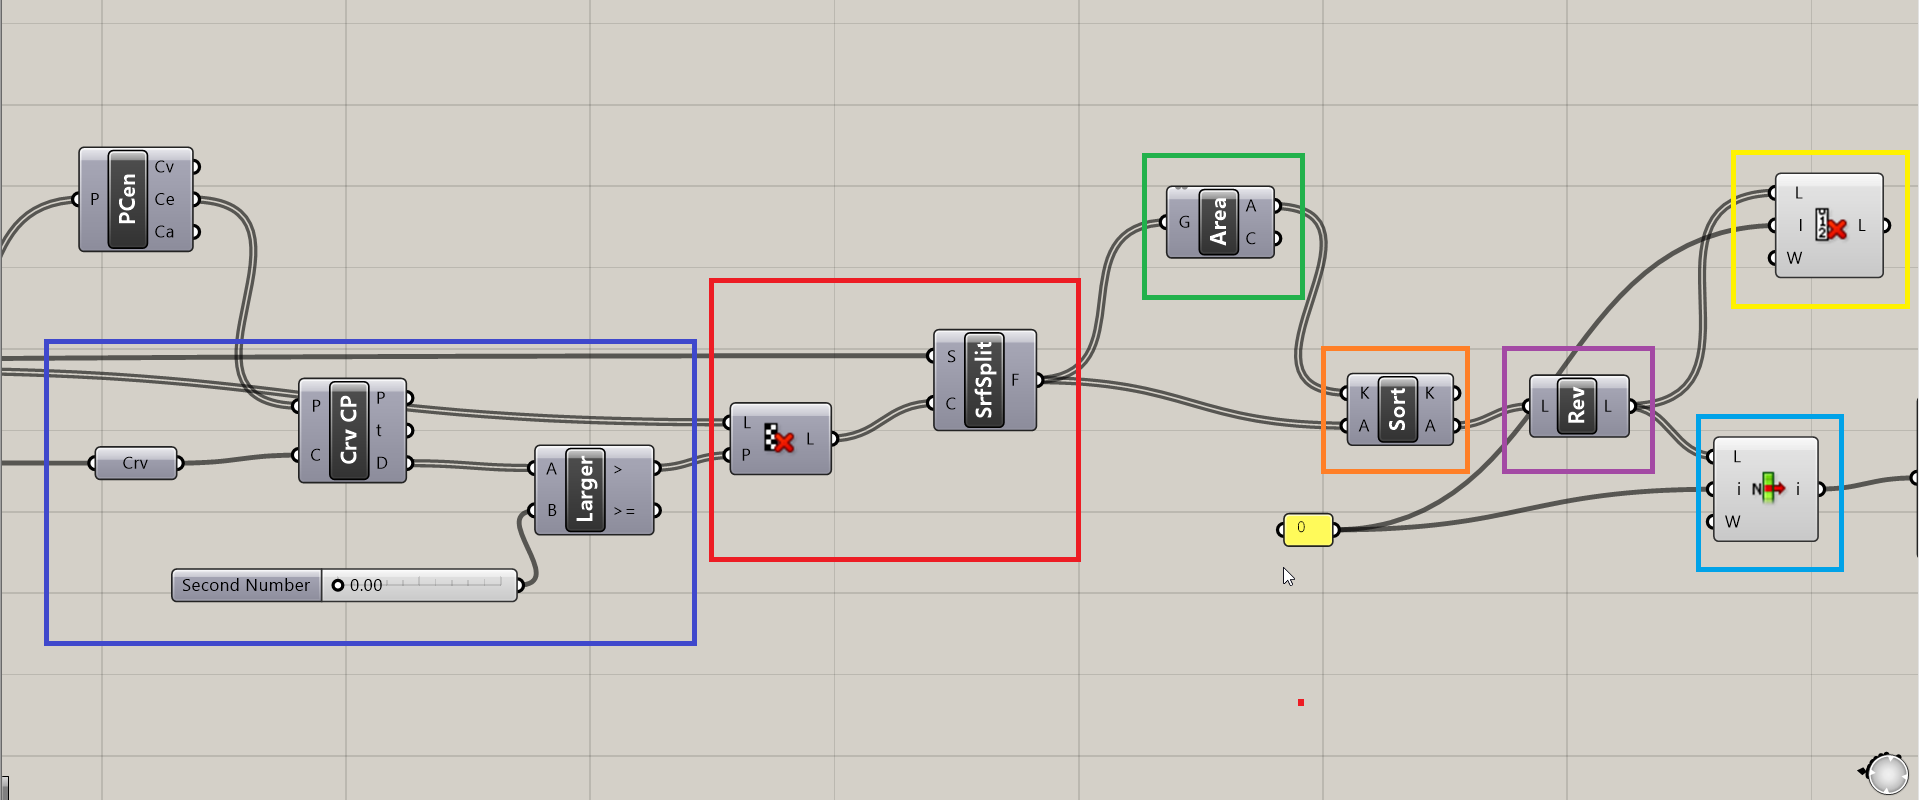Click the A output of Sort
This screenshot has width=1920, height=800.
(1430, 425)
